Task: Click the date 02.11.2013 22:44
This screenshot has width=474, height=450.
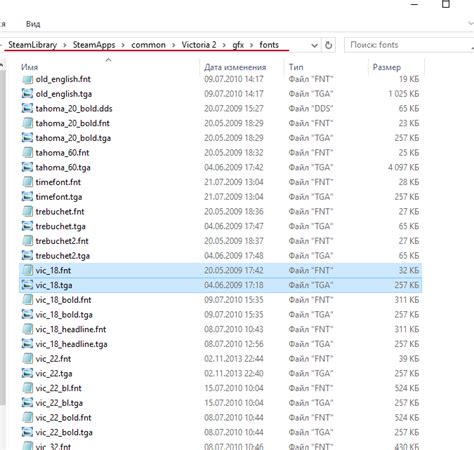Action: pos(234,359)
